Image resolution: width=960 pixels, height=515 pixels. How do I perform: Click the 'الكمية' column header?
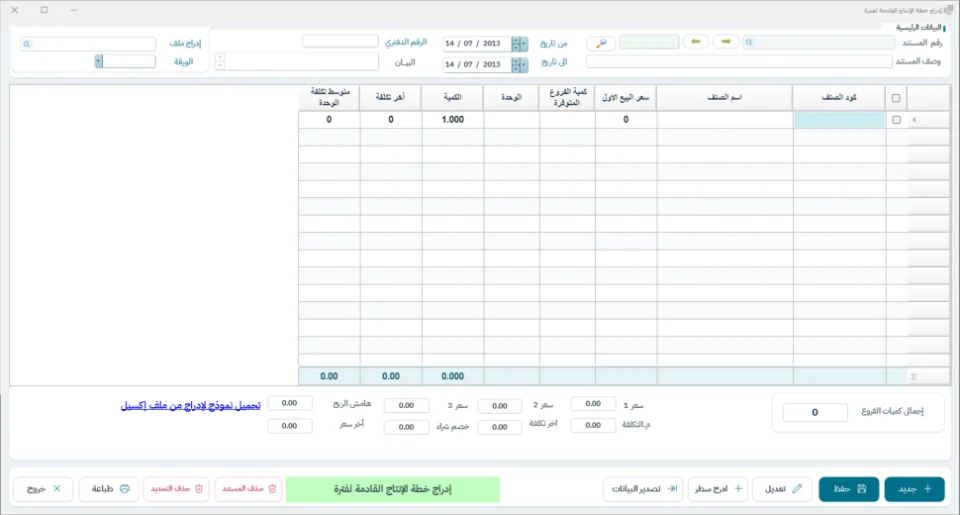452,98
